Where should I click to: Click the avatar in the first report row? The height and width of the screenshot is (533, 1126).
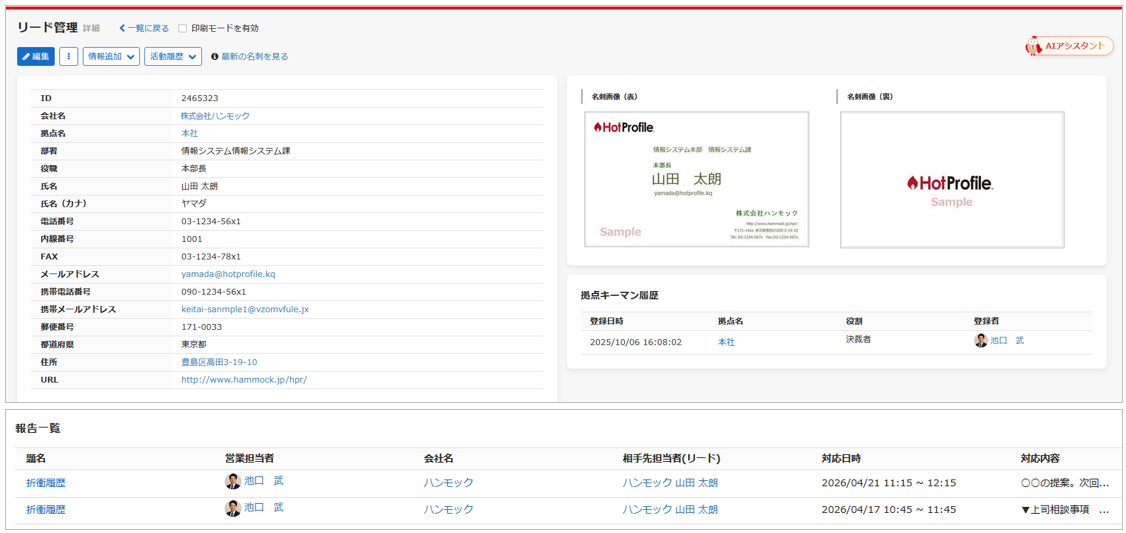[x=233, y=482]
